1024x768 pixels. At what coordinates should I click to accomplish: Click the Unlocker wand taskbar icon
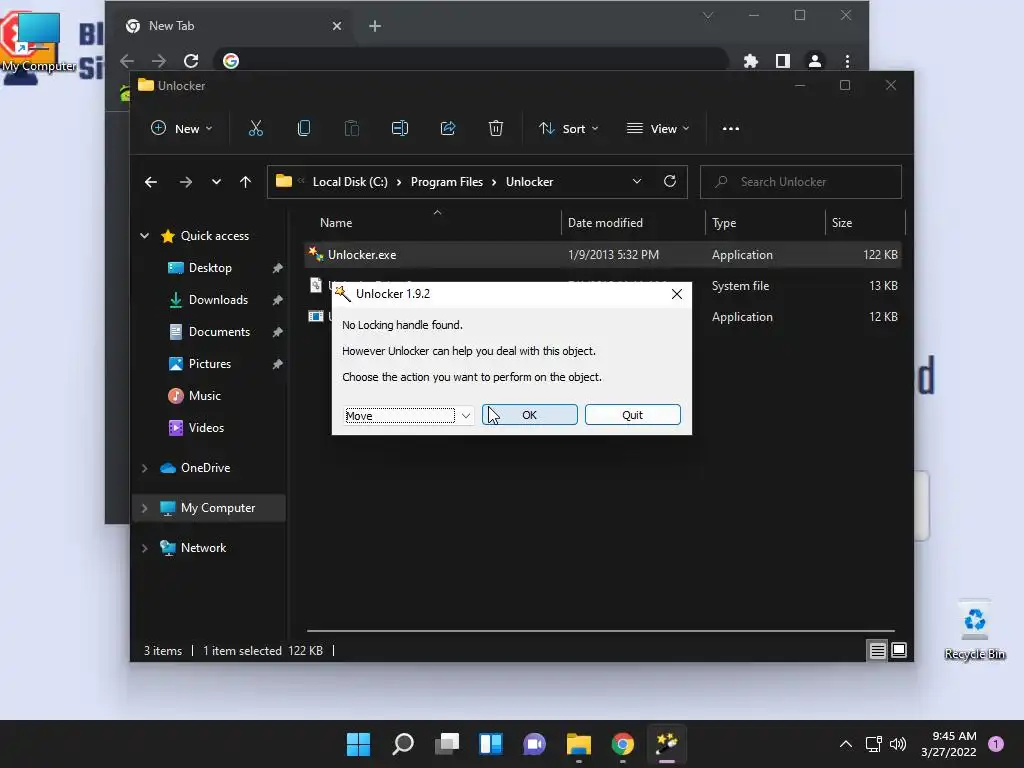(x=667, y=744)
